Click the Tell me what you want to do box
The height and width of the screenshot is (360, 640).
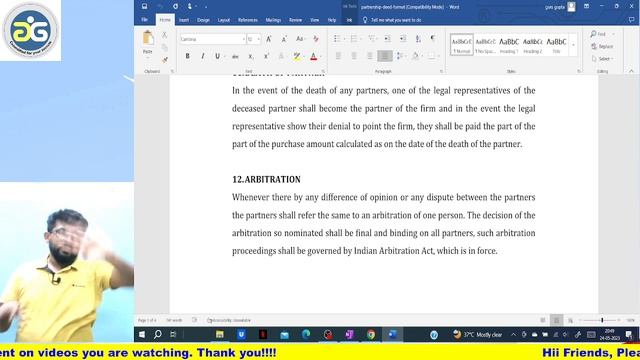(x=392, y=20)
